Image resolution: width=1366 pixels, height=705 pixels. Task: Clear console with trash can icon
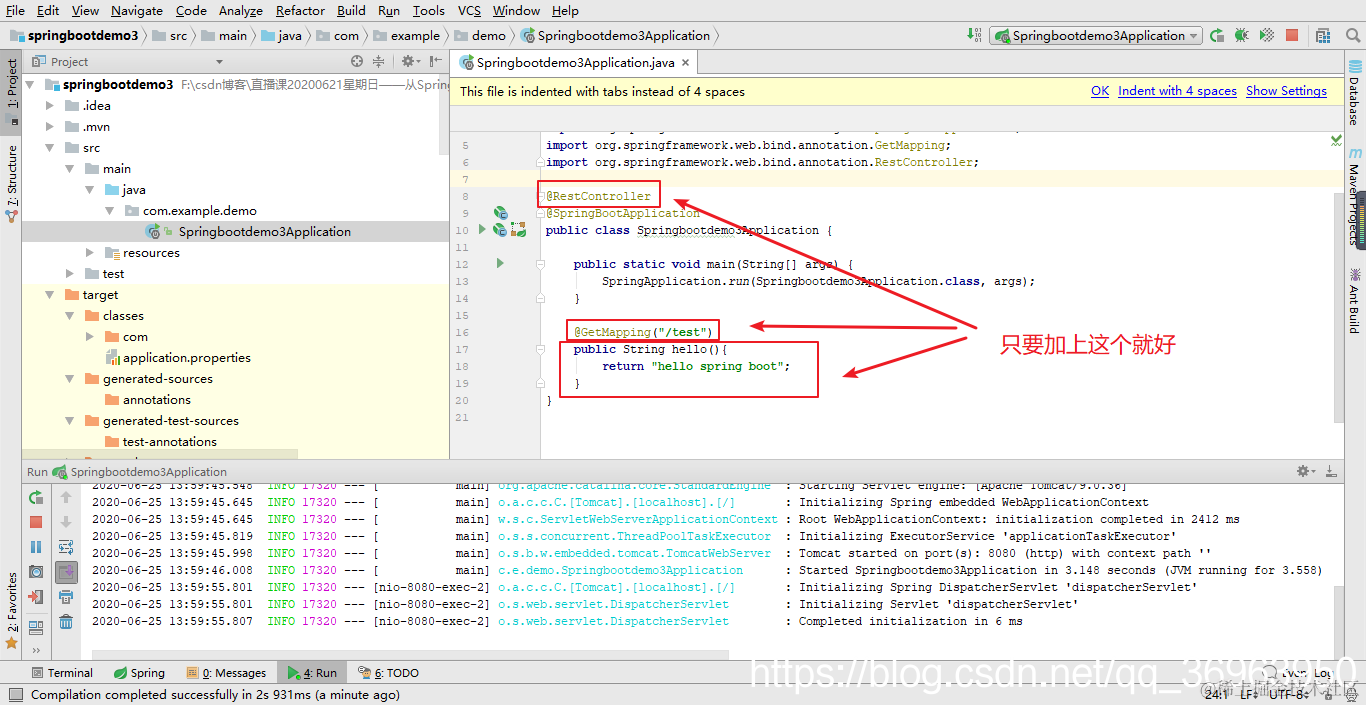pyautogui.click(x=66, y=622)
